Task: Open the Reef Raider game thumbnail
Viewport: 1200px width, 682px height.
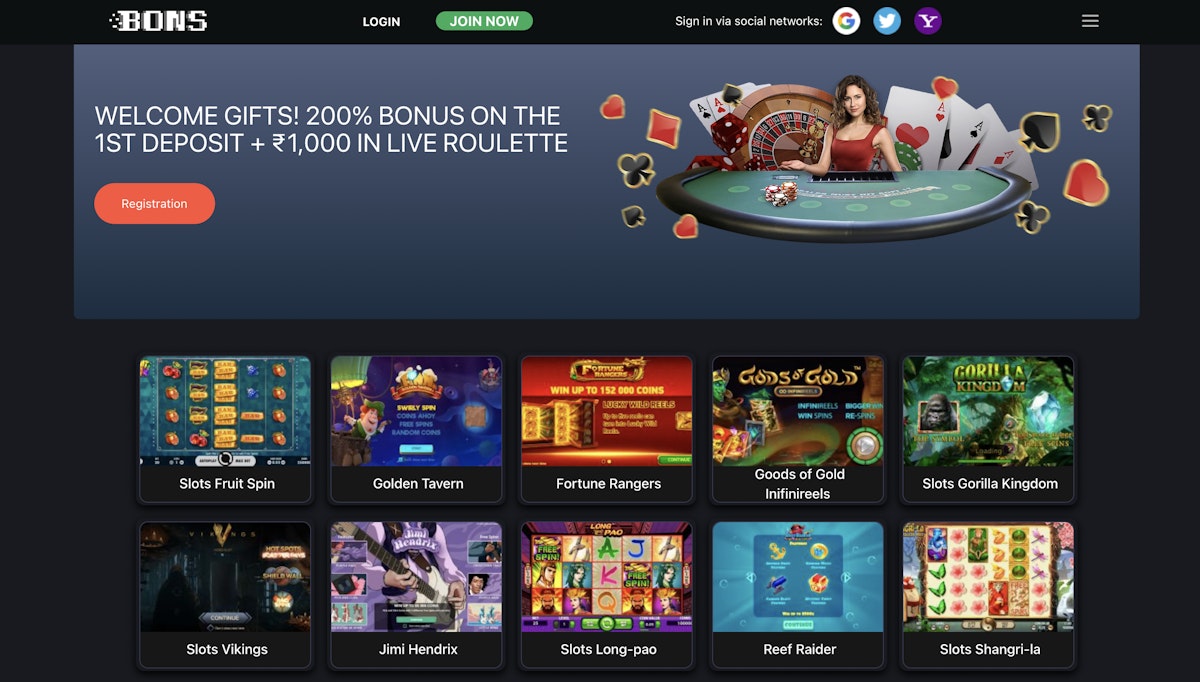Action: pos(798,577)
